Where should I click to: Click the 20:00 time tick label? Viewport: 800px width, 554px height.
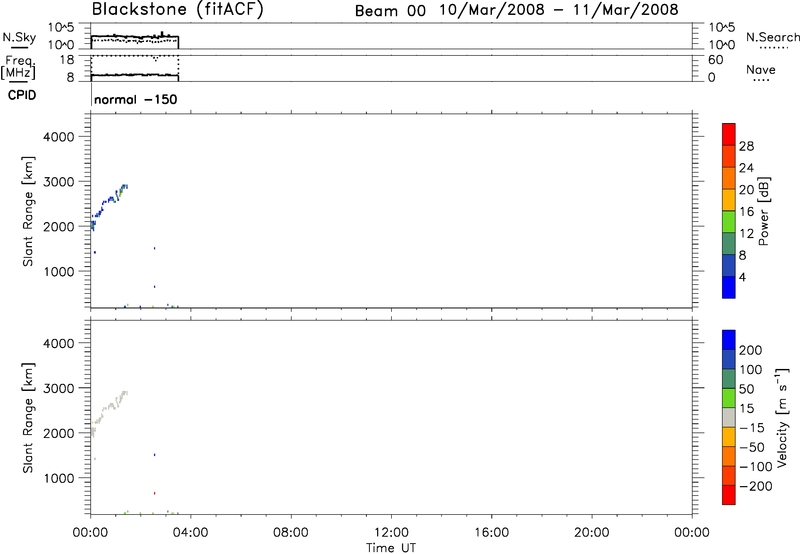click(x=592, y=533)
